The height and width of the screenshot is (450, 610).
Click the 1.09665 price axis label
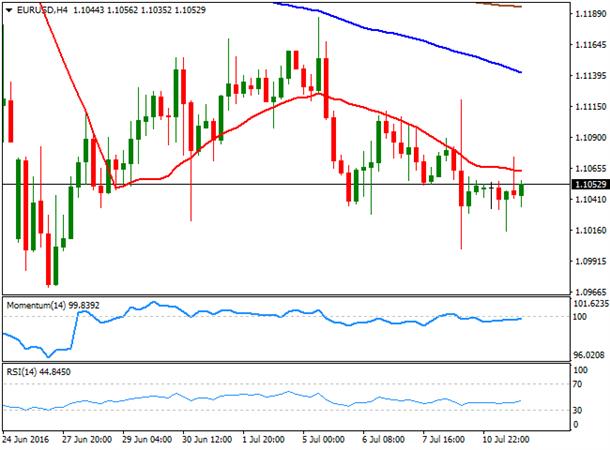(x=591, y=292)
